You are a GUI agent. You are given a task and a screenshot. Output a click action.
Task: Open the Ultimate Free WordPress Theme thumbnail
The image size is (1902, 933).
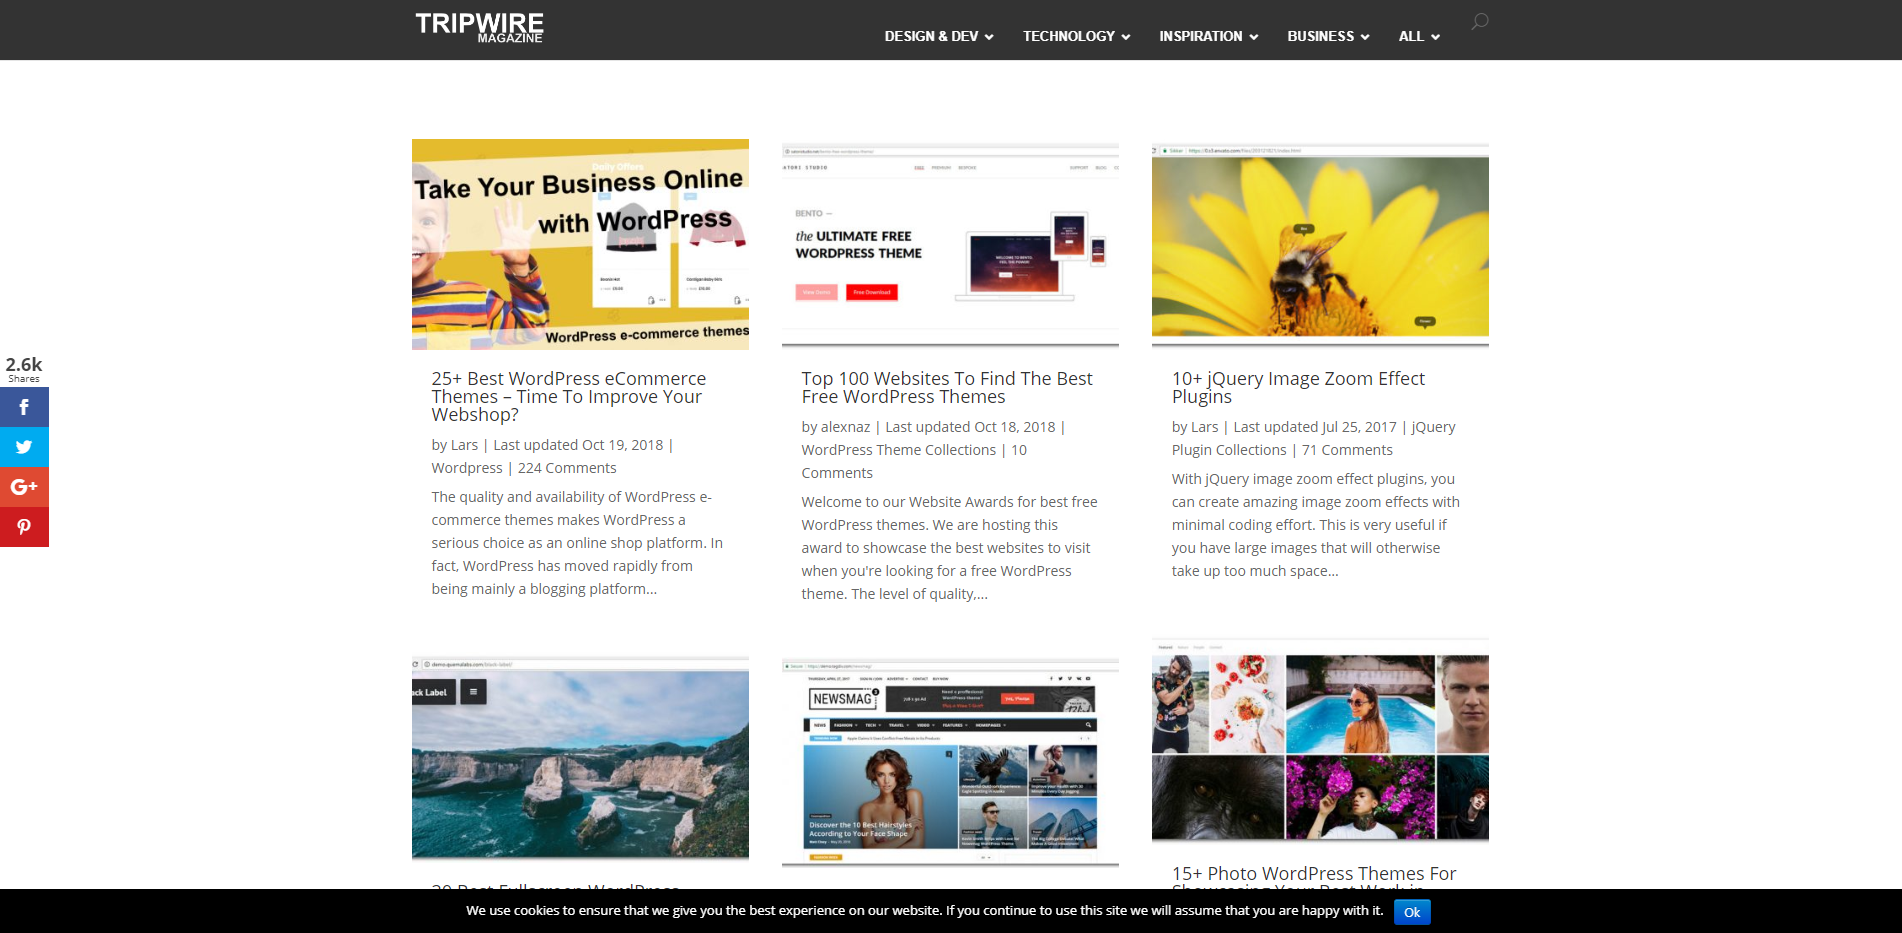950,244
